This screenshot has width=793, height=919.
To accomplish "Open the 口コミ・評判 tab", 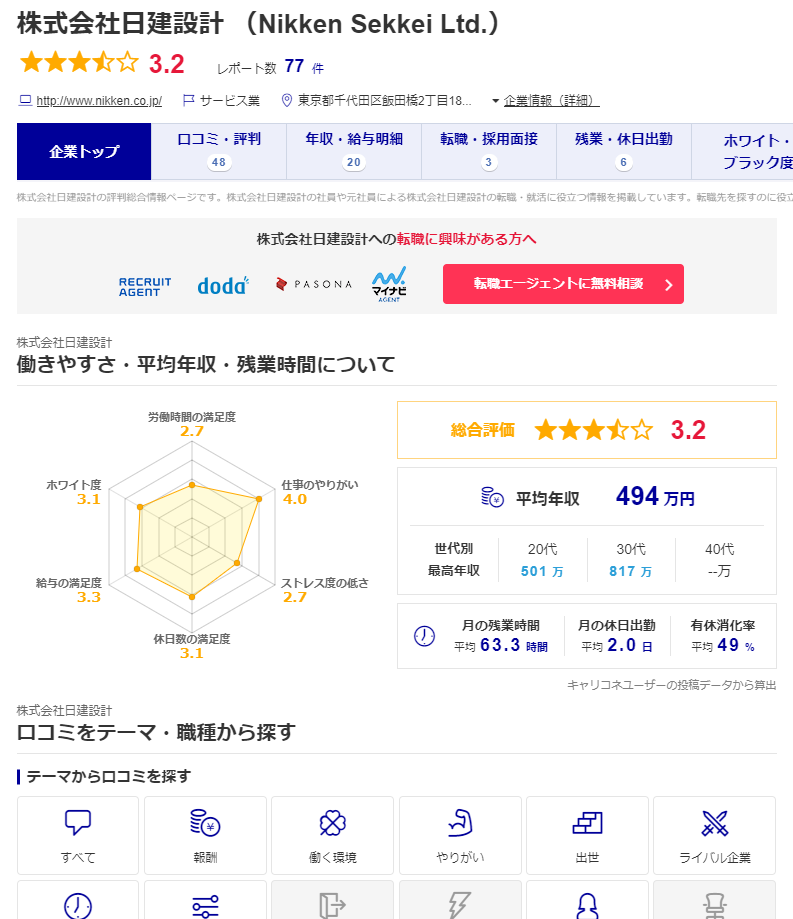I will [x=219, y=151].
